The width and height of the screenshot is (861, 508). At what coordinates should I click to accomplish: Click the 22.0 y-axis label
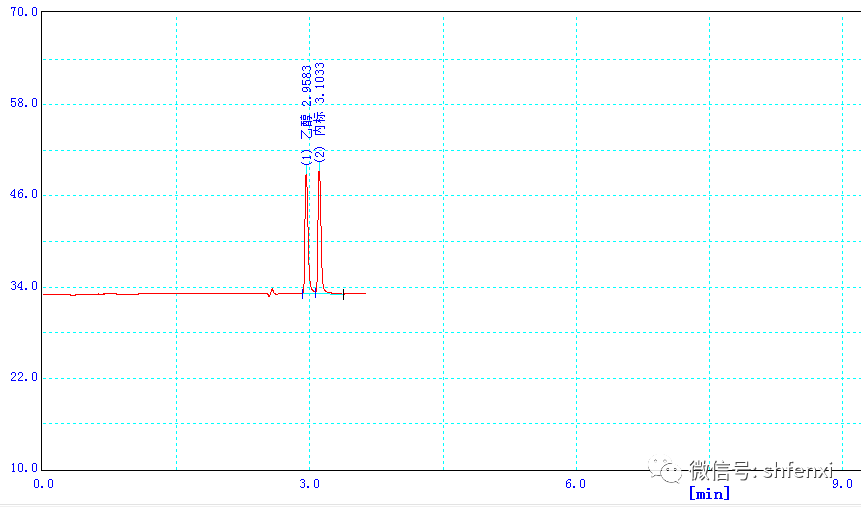[x=21, y=377]
